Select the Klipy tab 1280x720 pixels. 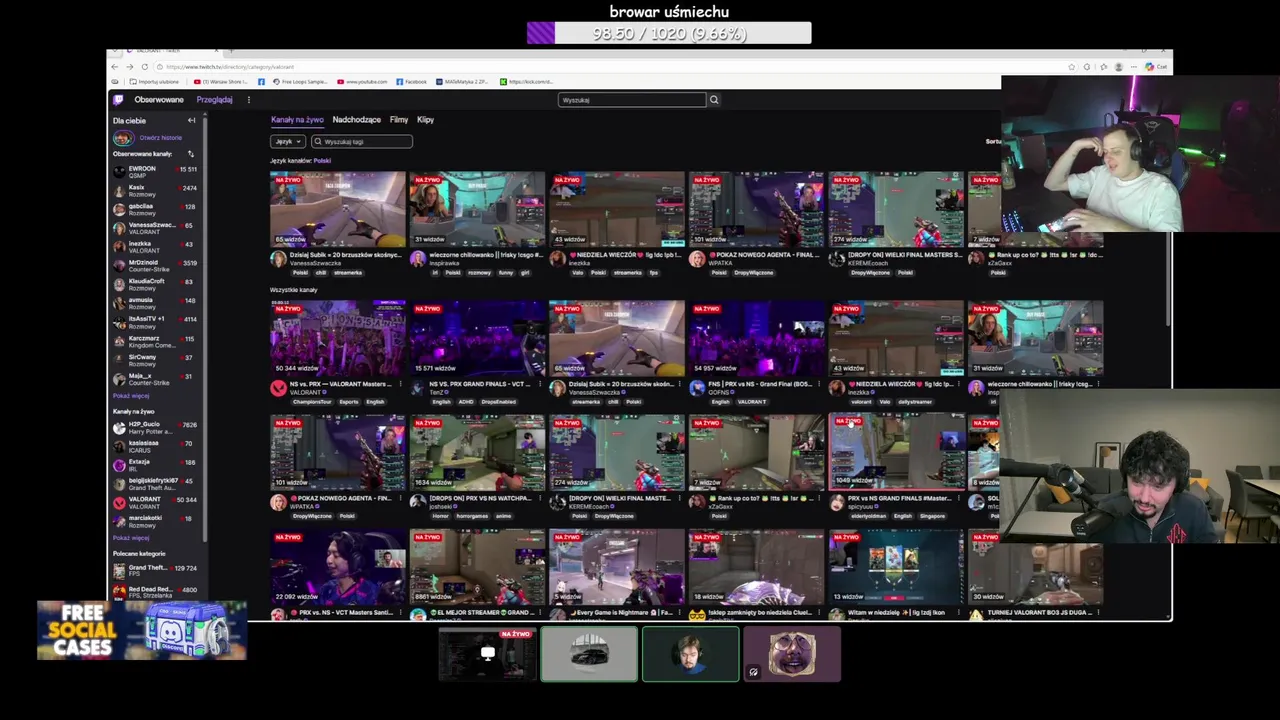(425, 120)
